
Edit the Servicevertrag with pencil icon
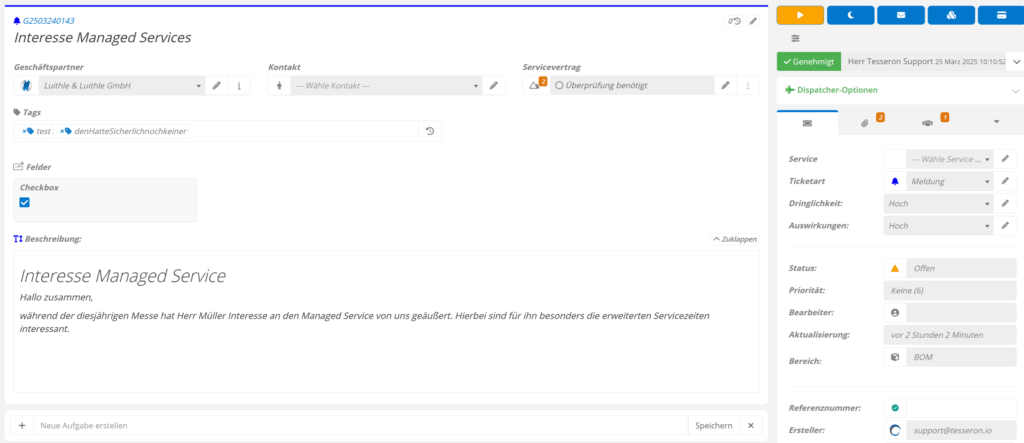[725, 86]
